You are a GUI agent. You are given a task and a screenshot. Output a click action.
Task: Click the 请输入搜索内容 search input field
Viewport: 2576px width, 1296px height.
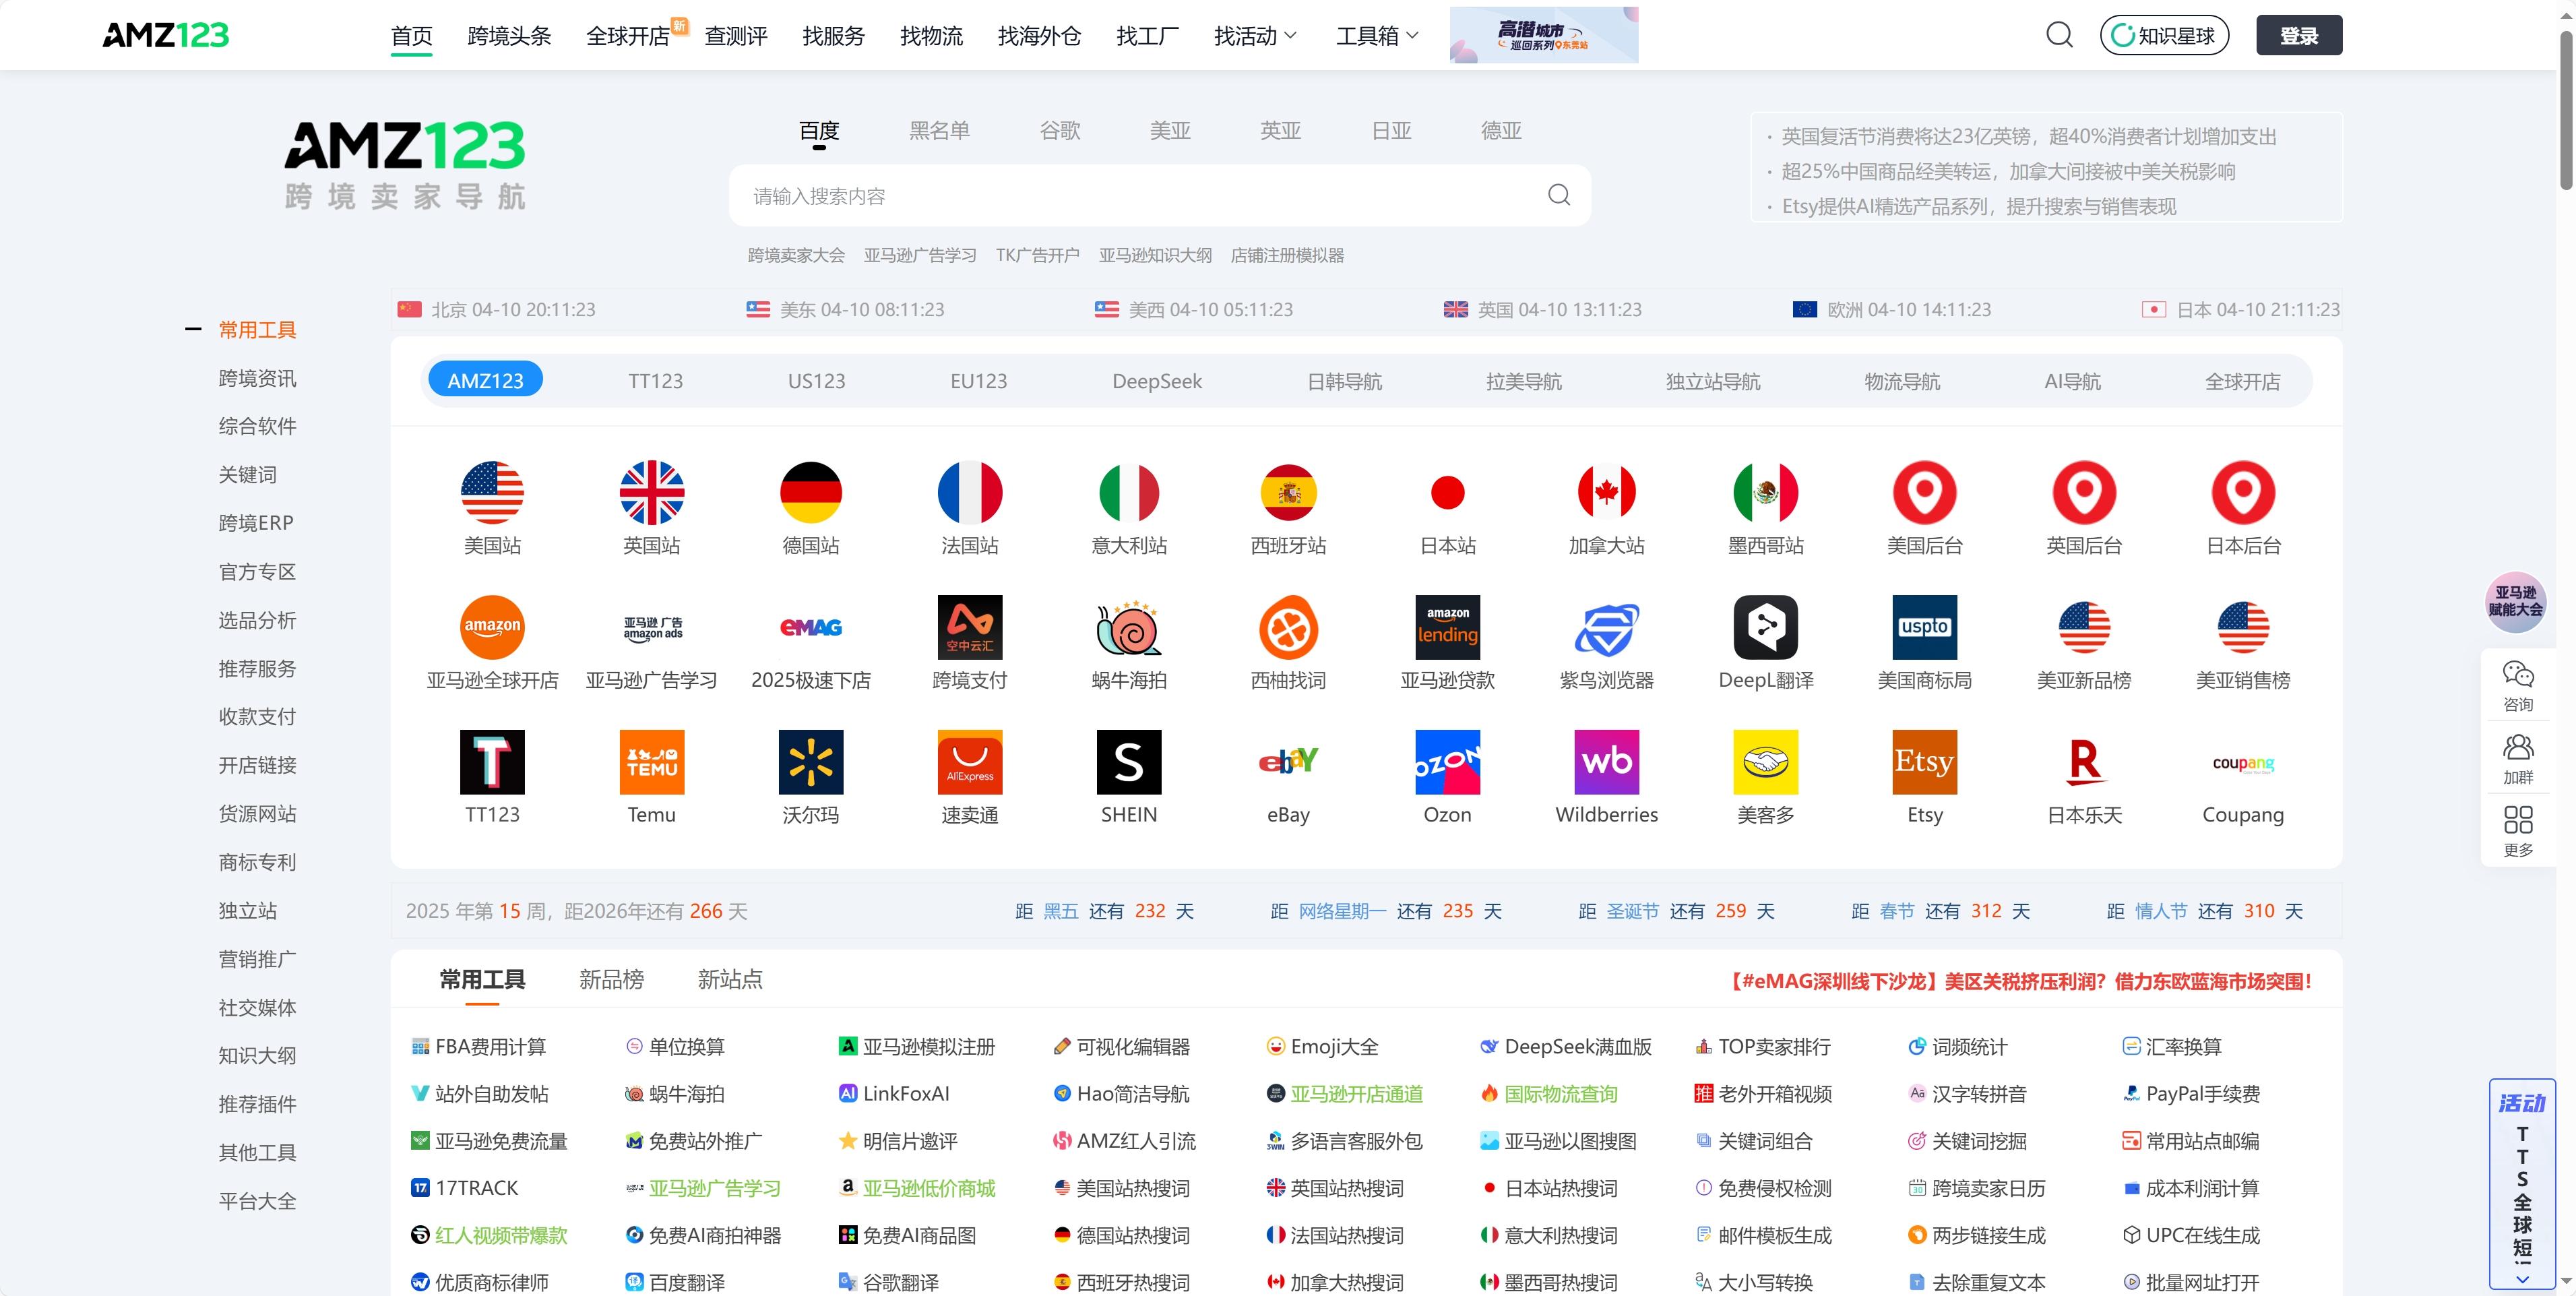(1140, 196)
